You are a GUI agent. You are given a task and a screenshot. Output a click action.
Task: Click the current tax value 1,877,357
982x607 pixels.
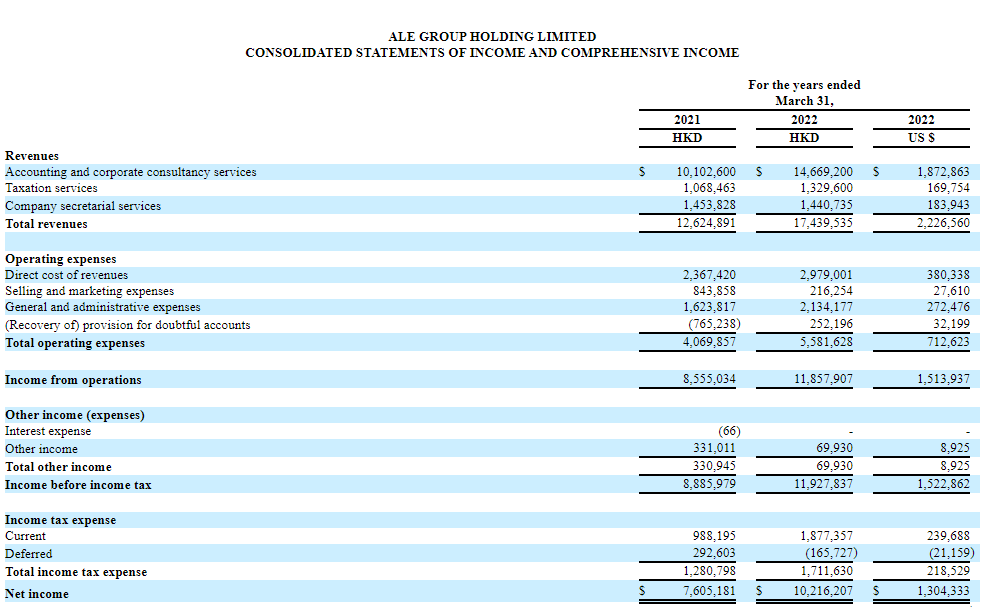(826, 536)
